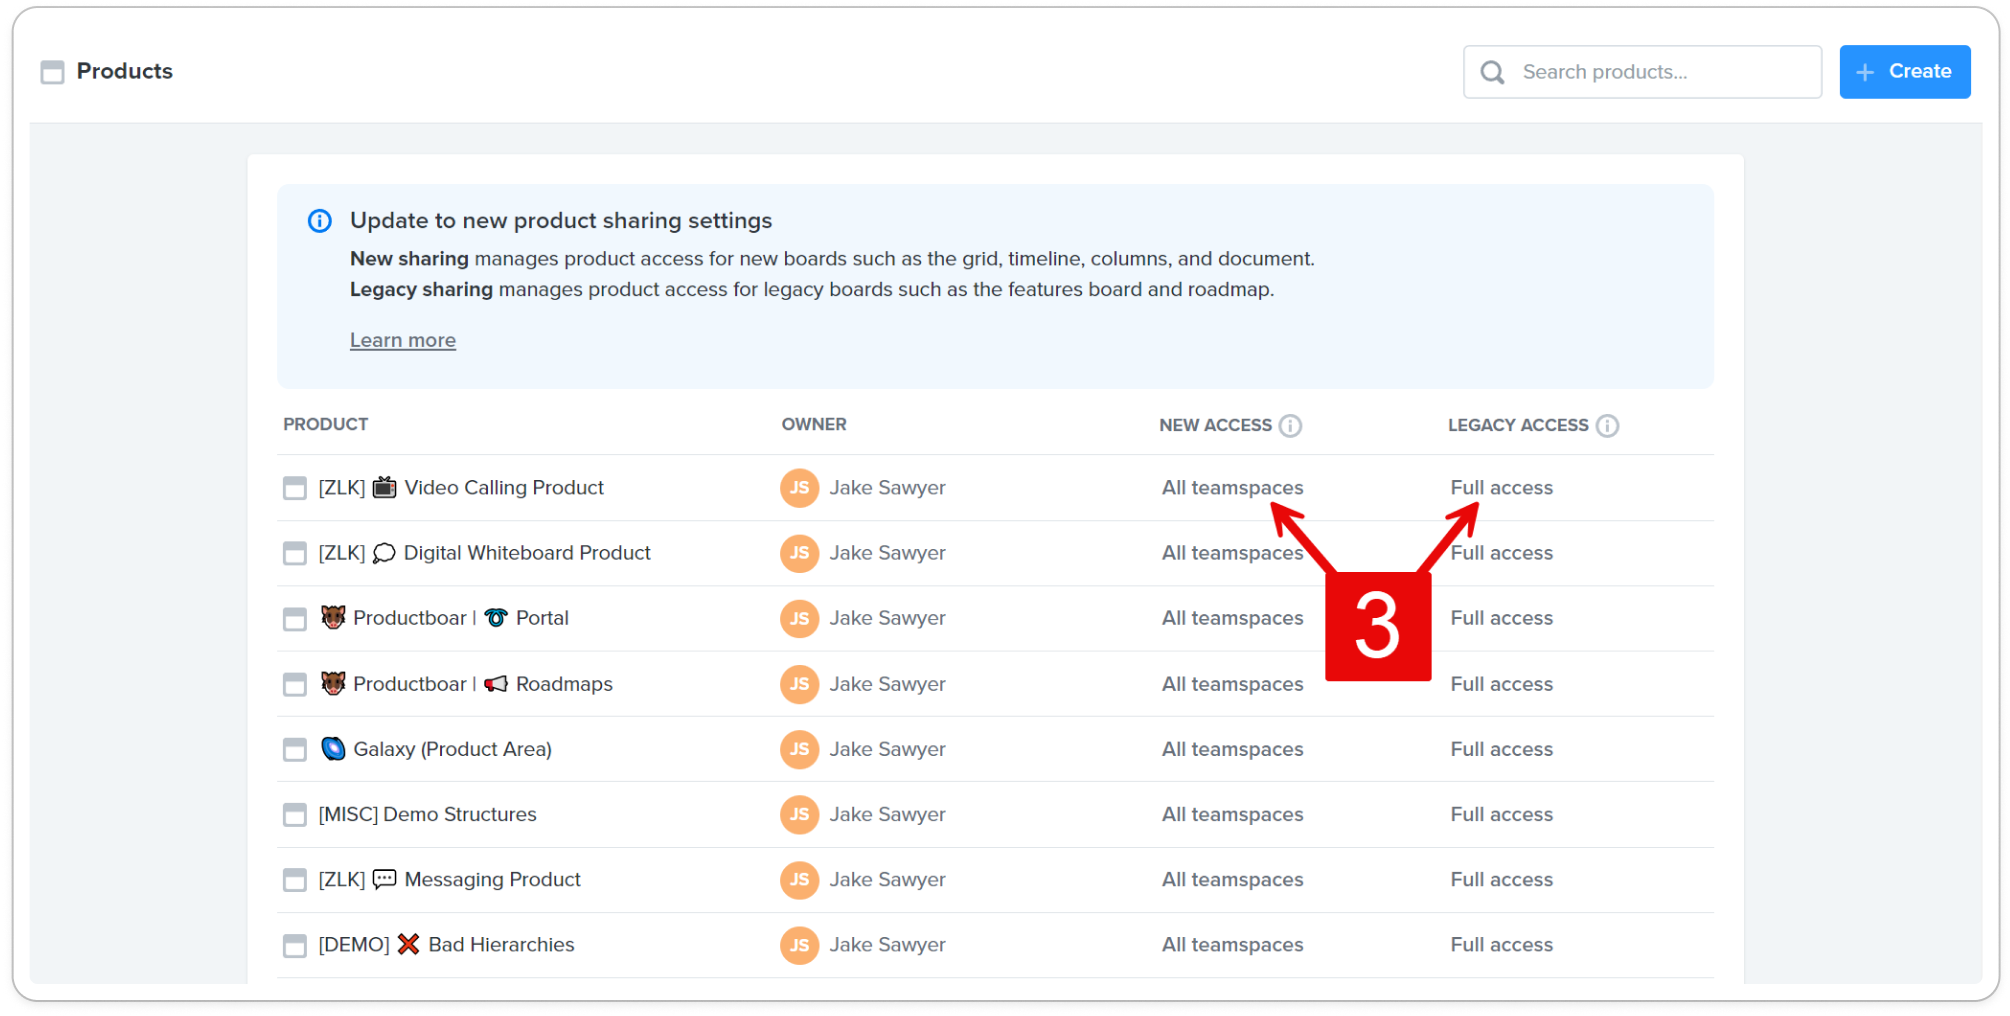This screenshot has height=1016, width=2010.
Task: Click the Products page title
Action: pos(124,72)
